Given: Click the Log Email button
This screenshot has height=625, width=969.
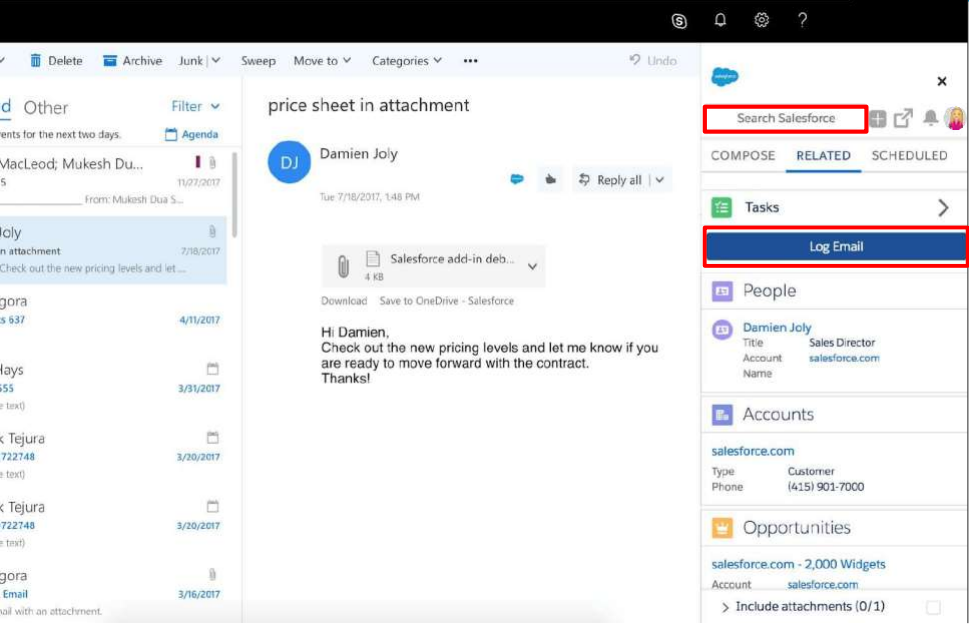Looking at the screenshot, I should point(835,247).
